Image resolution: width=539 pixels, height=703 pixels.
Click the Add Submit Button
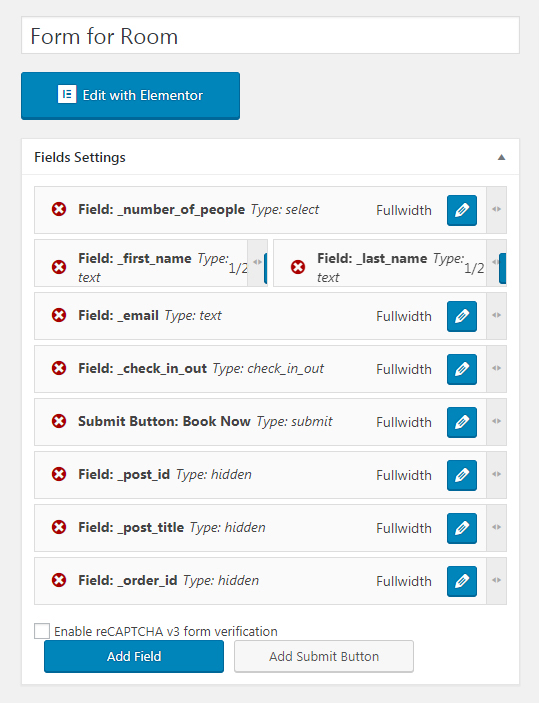324,656
